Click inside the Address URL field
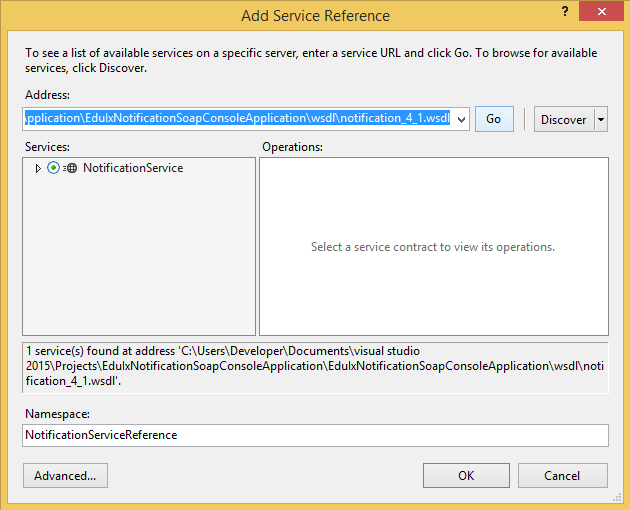 (238, 119)
